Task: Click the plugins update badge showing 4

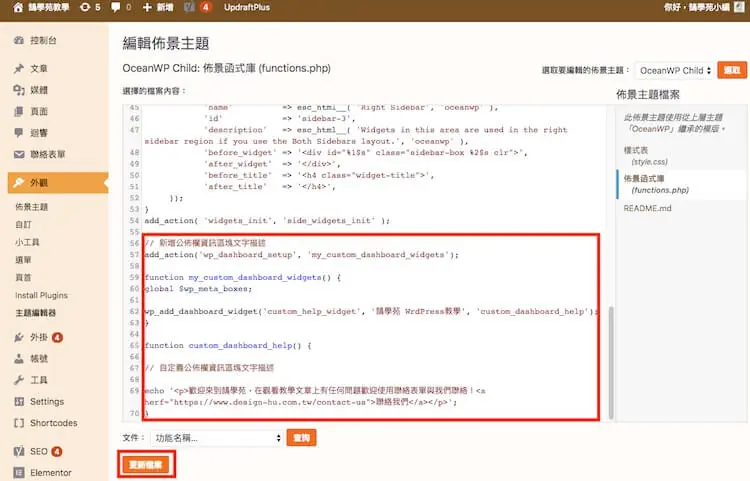Action: coord(57,338)
